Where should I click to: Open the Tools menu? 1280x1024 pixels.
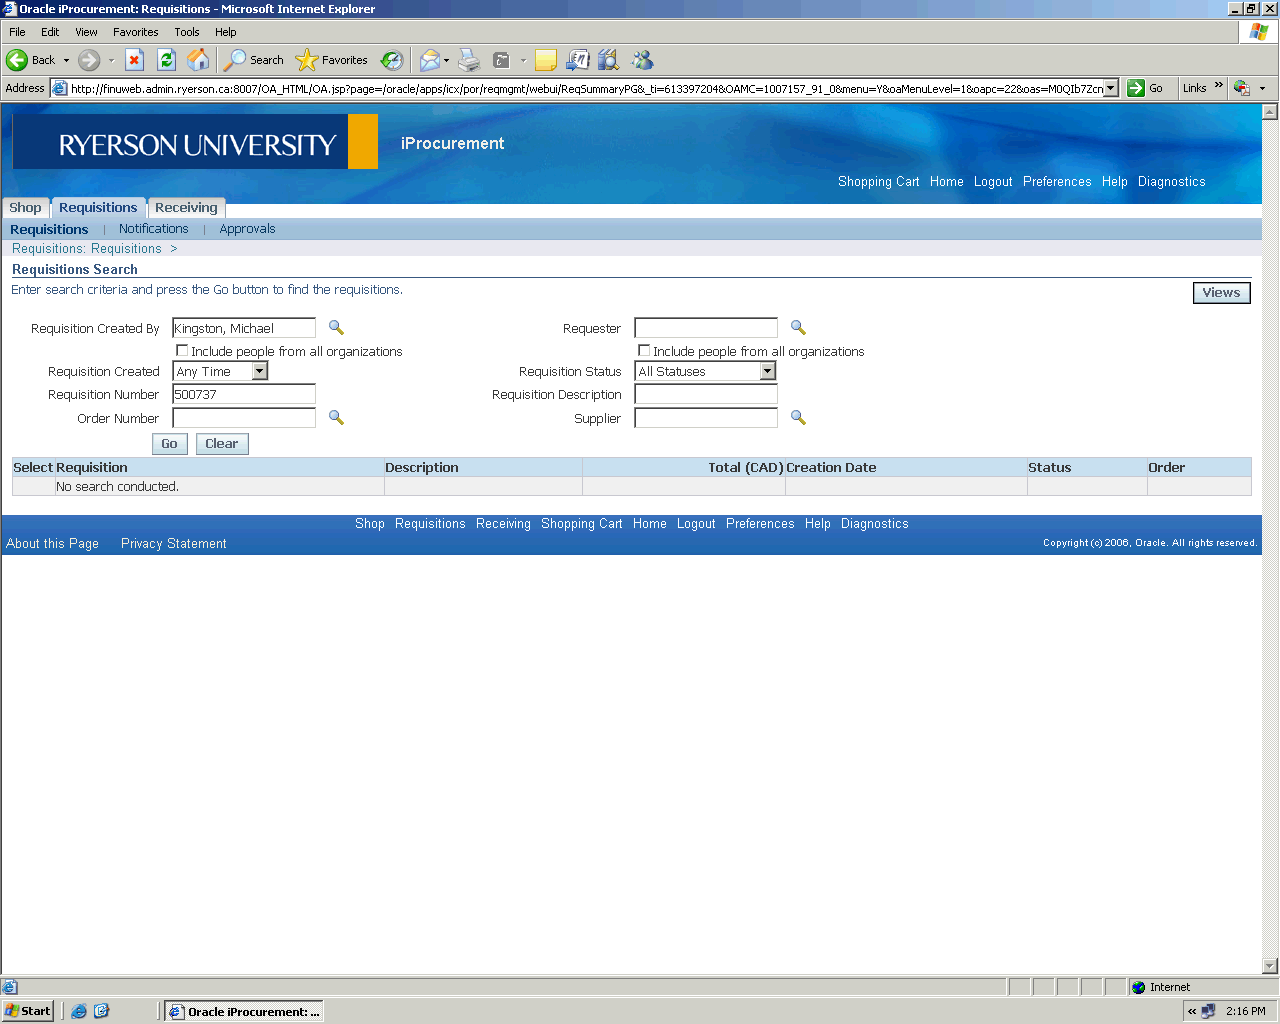point(187,32)
